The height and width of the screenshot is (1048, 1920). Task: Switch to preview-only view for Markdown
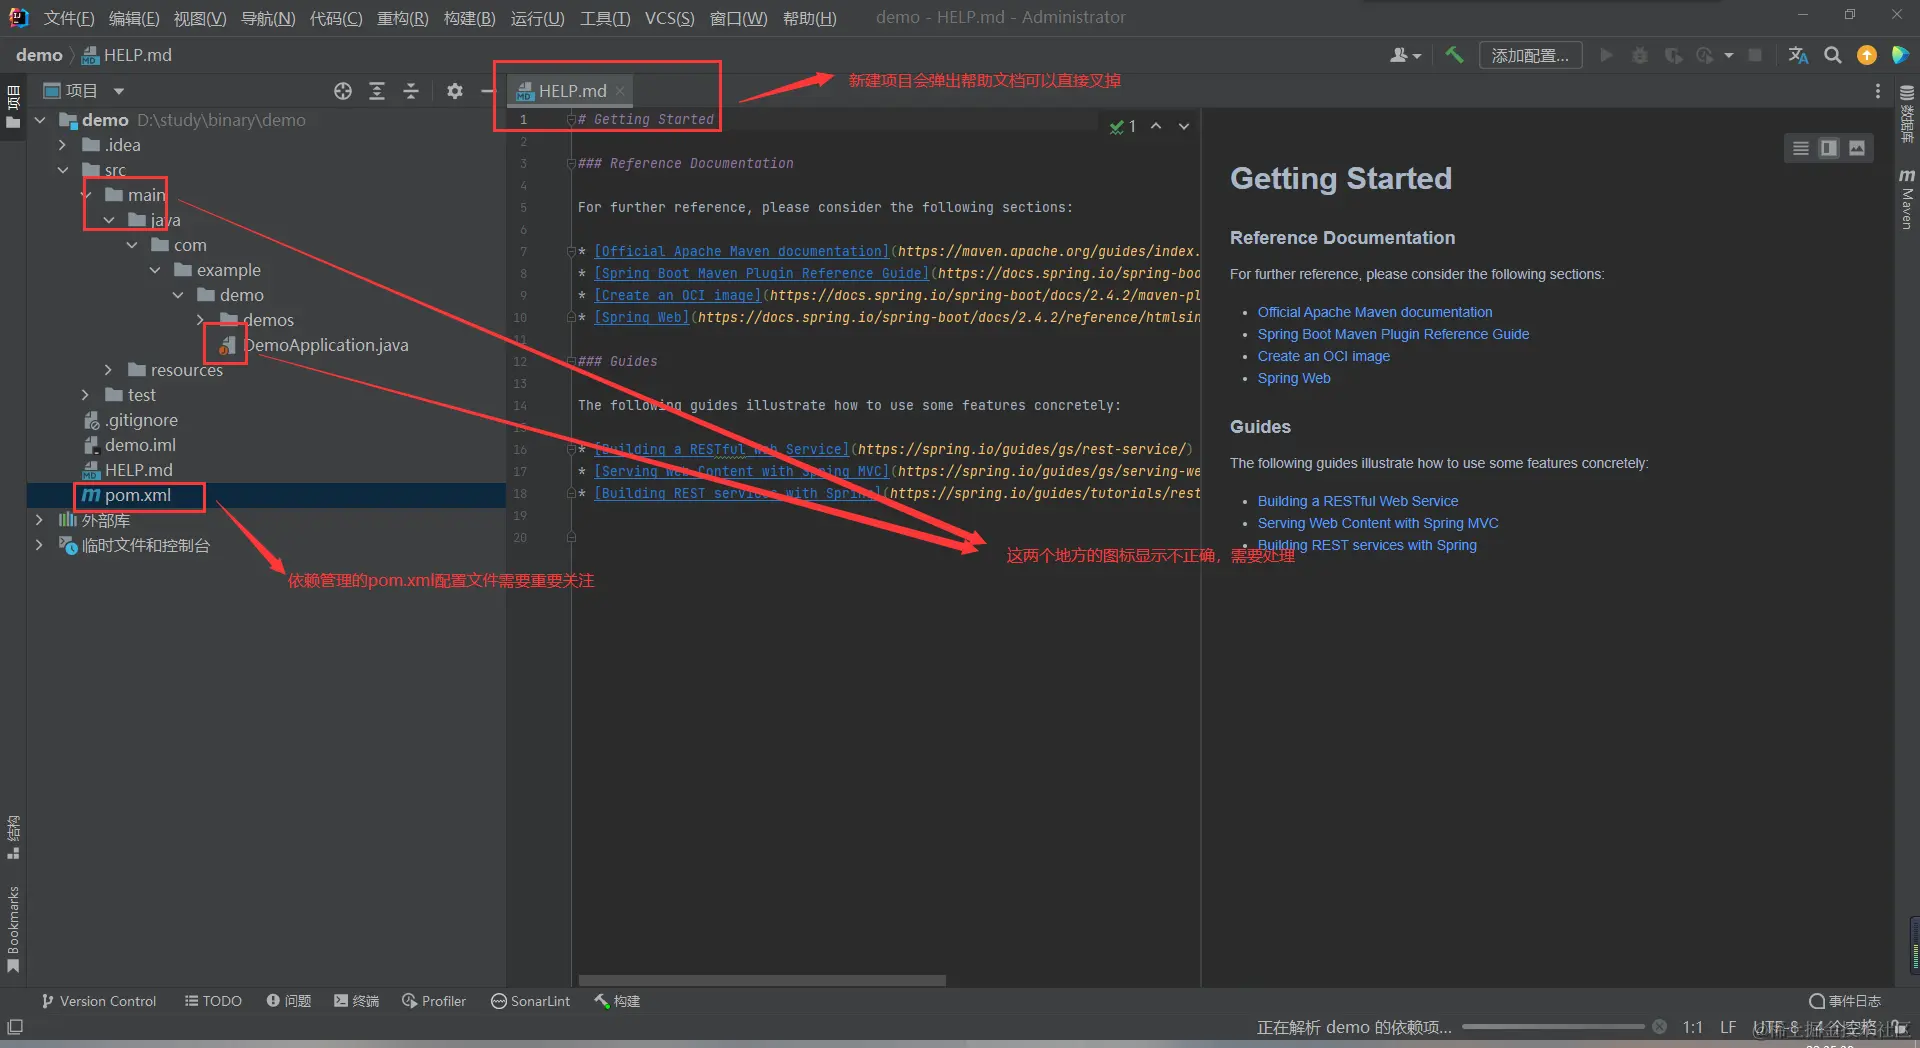coord(1857,148)
